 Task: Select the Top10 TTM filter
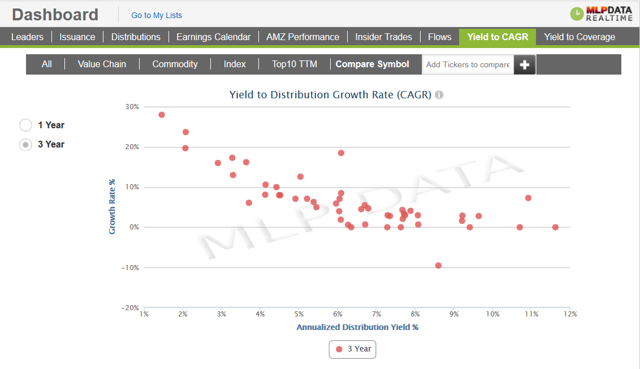(x=294, y=64)
